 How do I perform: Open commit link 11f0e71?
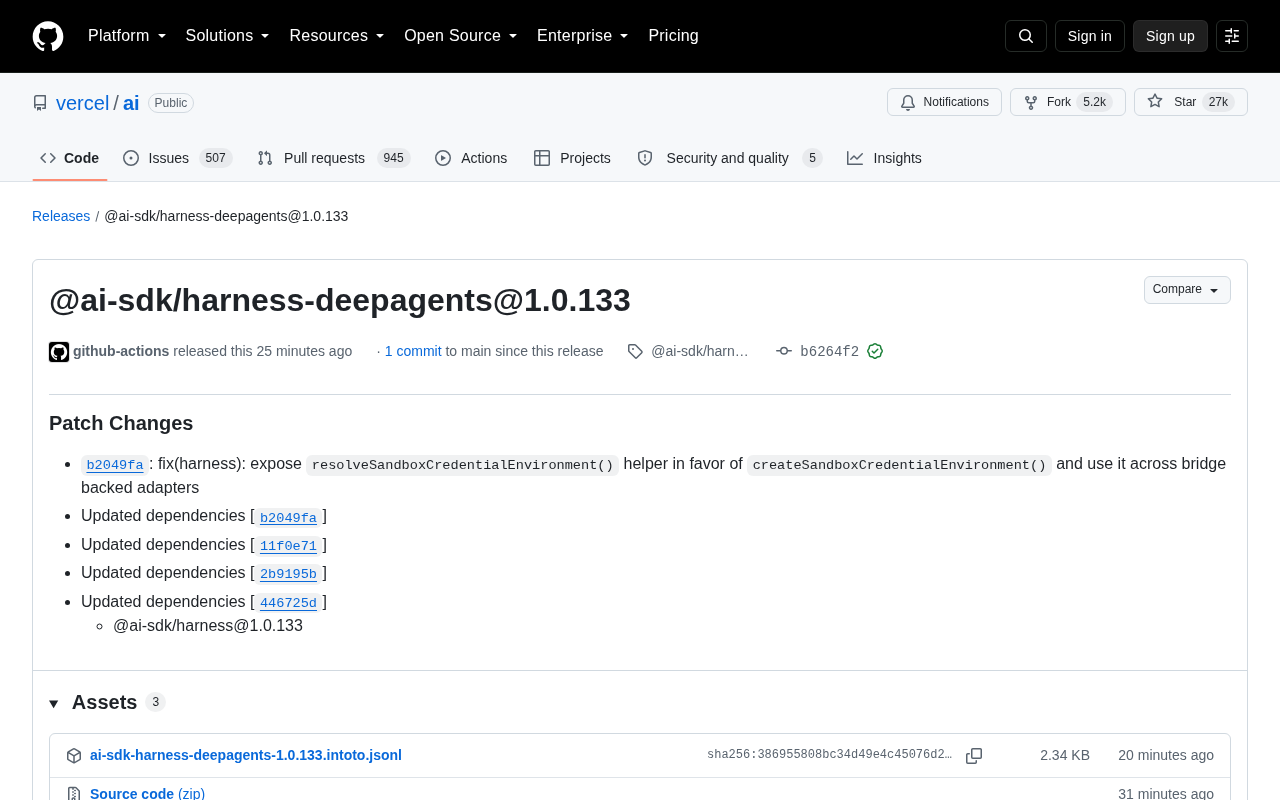pos(288,546)
